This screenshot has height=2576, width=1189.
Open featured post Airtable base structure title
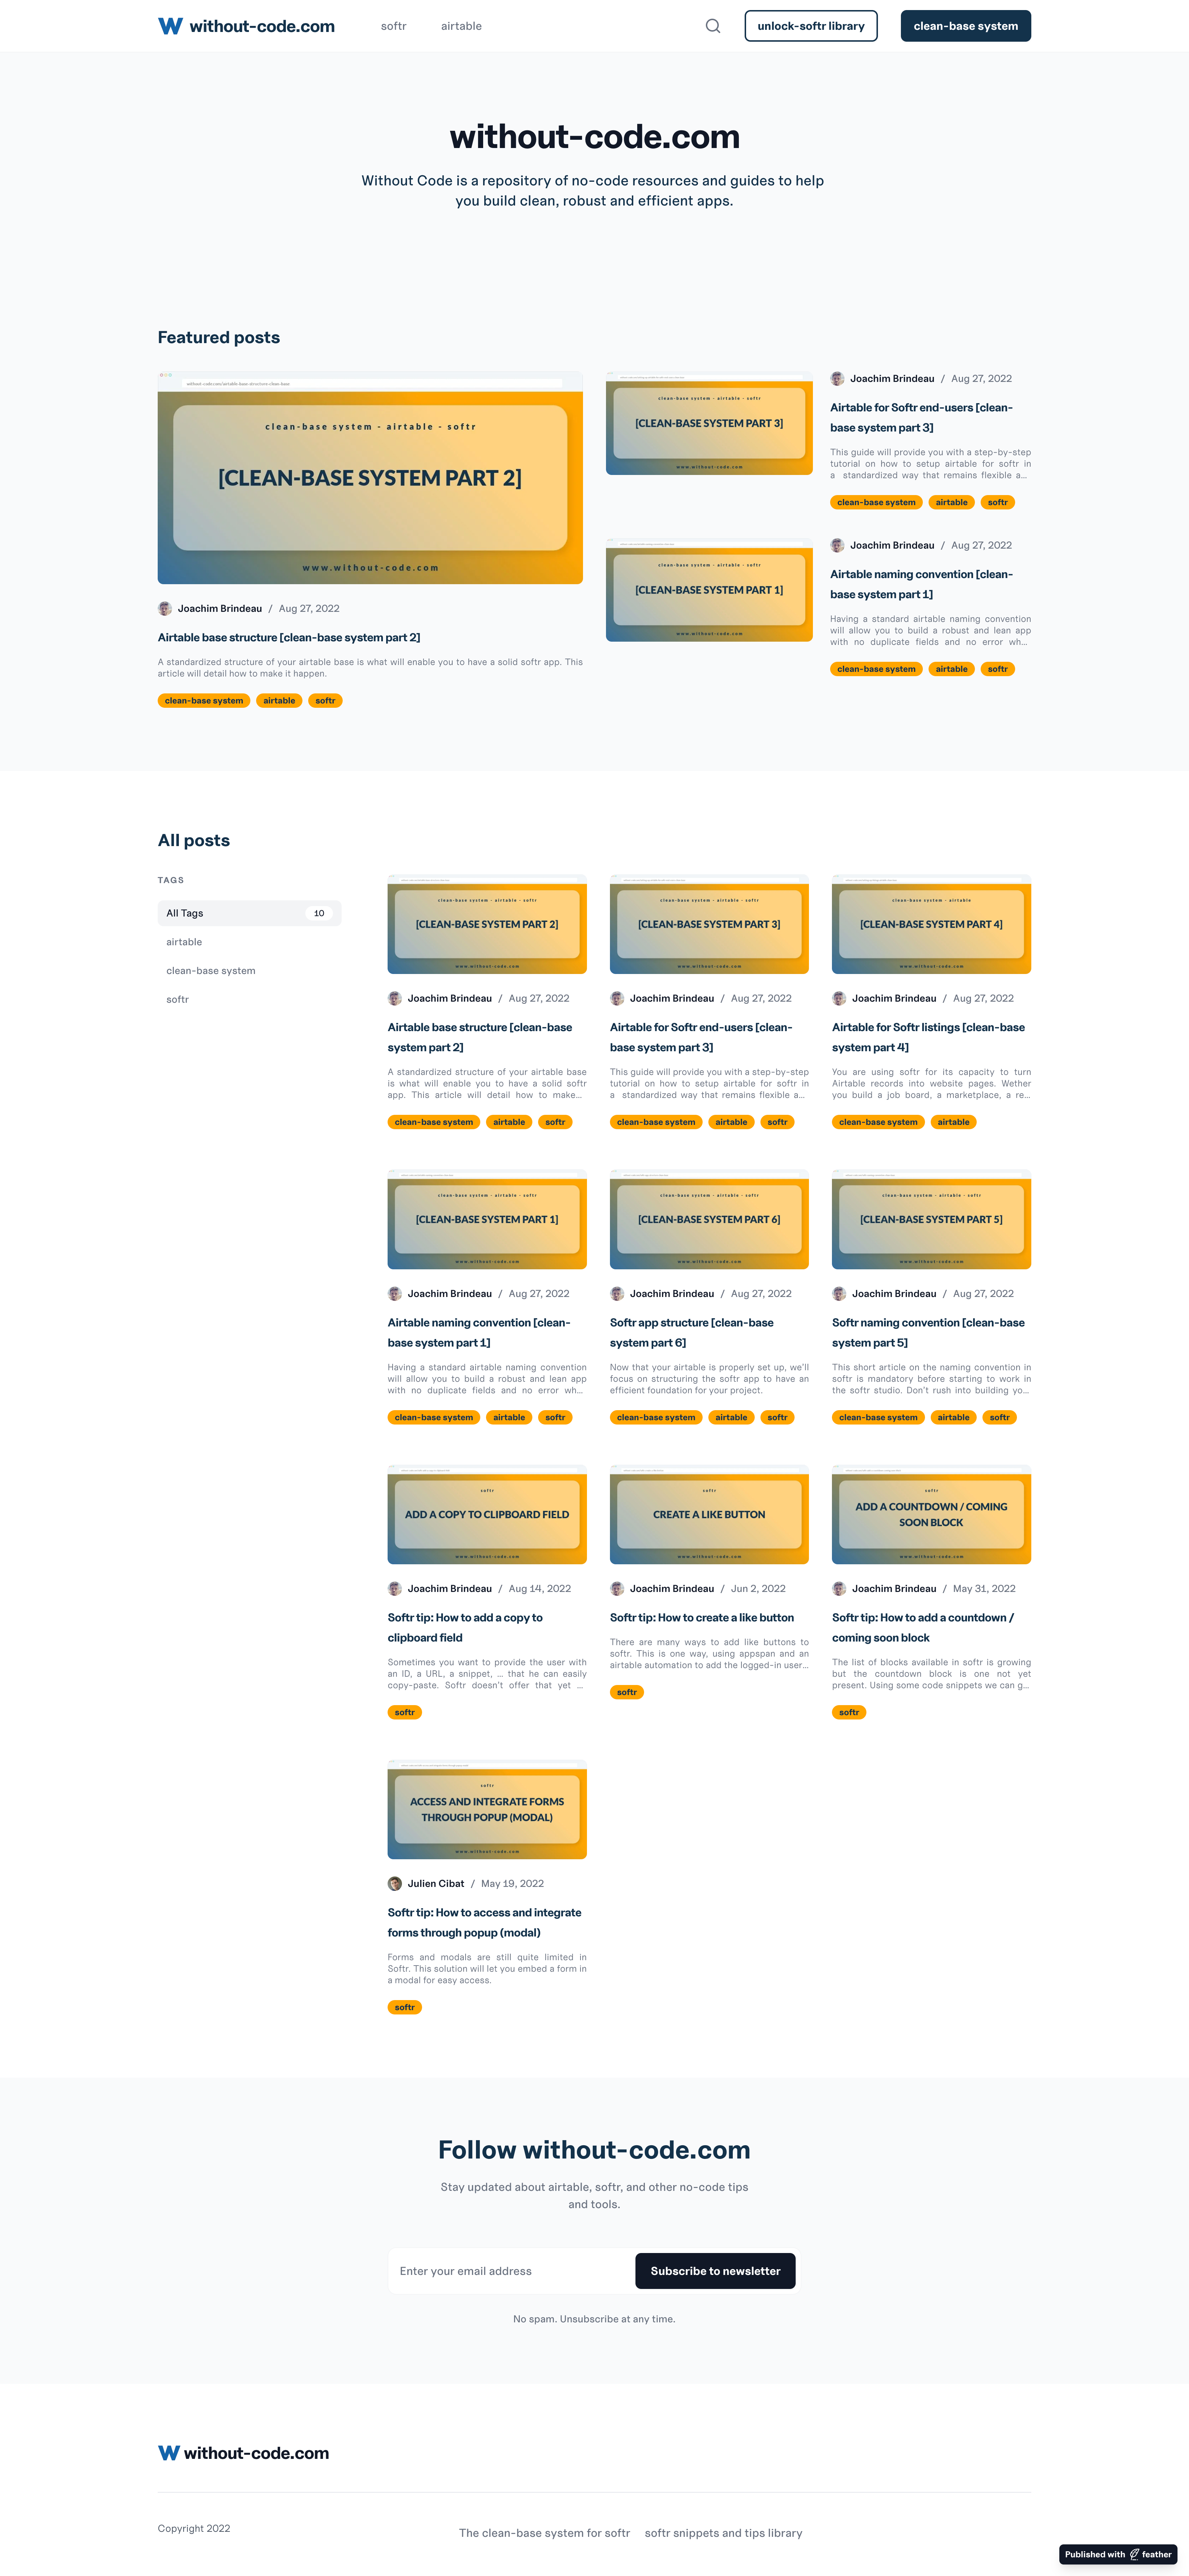point(289,637)
